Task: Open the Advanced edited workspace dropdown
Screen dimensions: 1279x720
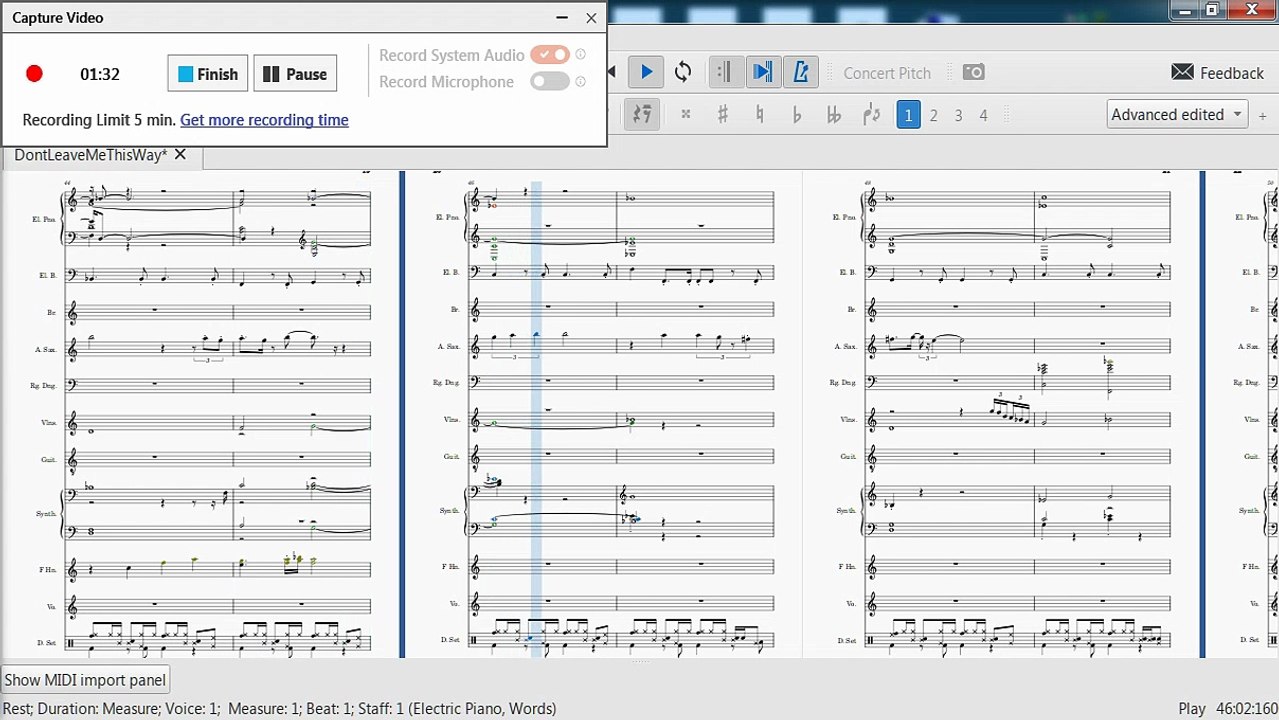Action: [1177, 114]
